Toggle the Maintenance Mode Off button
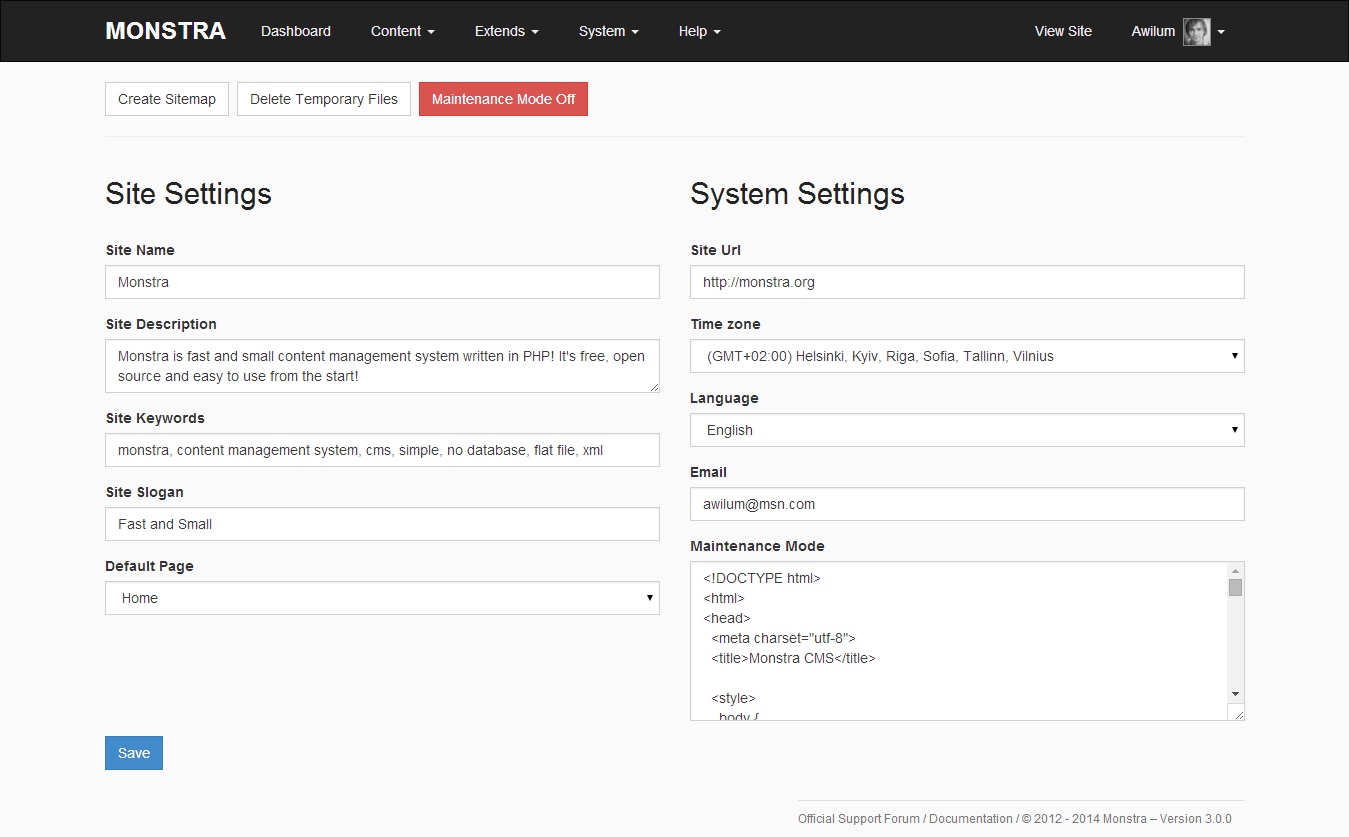1349x837 pixels. tap(503, 99)
